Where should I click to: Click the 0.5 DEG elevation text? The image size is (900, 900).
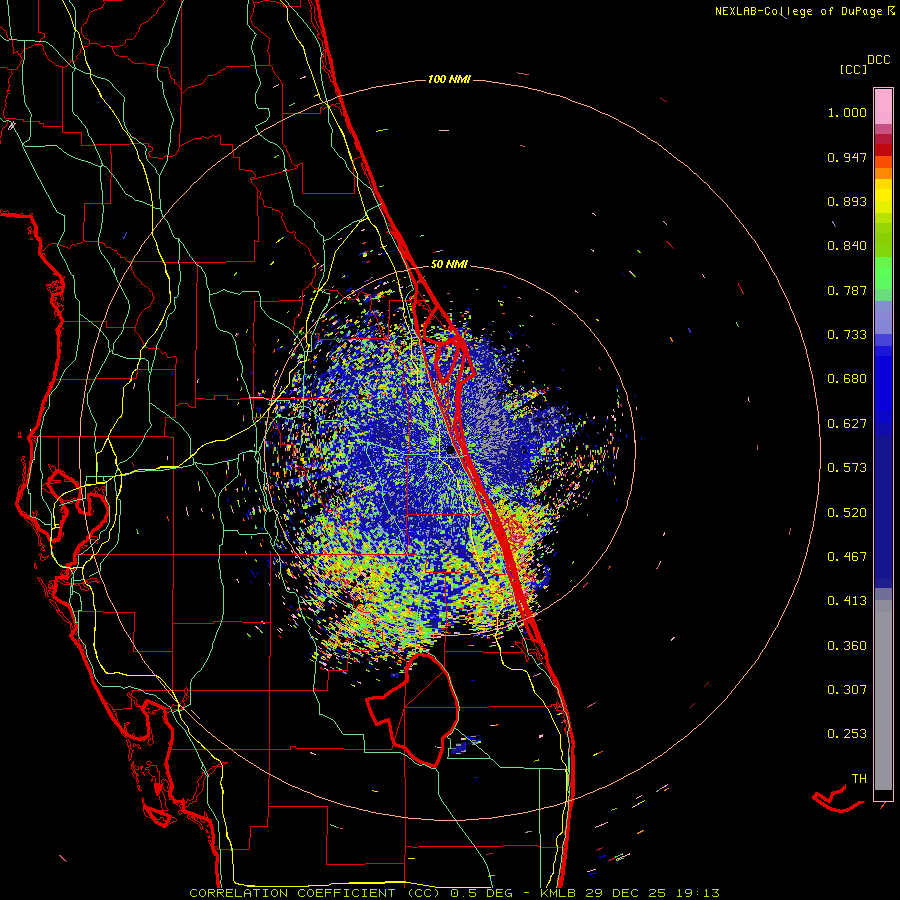[481, 893]
